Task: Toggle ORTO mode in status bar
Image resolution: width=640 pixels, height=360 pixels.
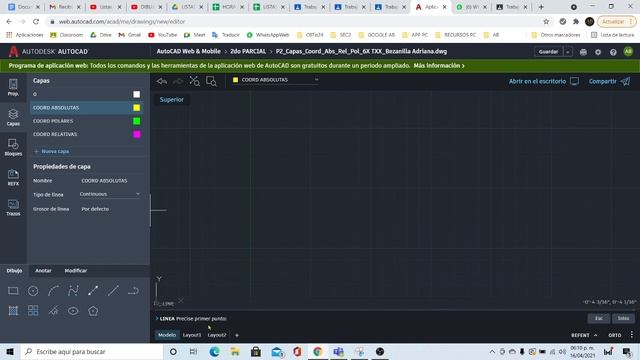Action: 615,335
